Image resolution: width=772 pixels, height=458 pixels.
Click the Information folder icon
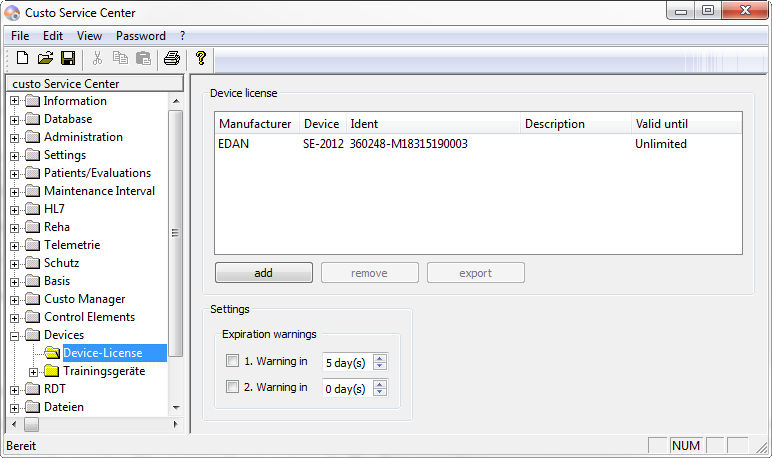pyautogui.click(x=32, y=101)
